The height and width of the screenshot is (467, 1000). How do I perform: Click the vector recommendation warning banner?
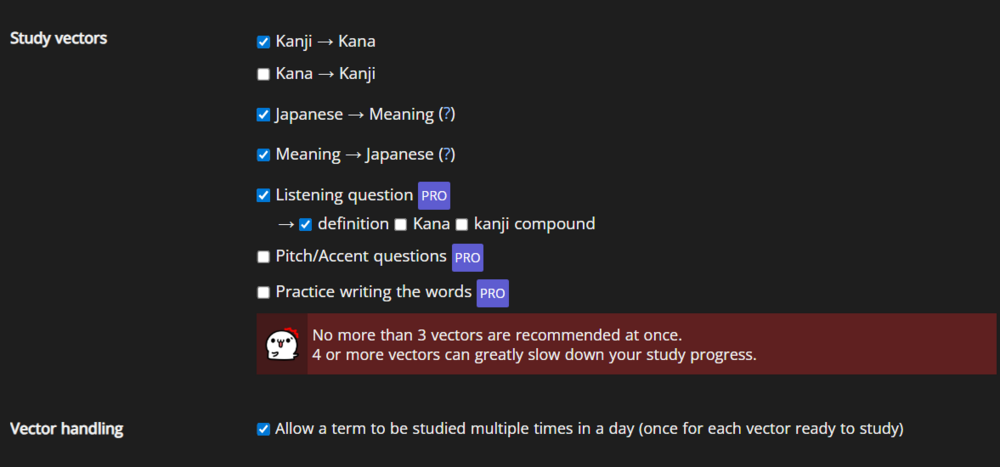626,344
